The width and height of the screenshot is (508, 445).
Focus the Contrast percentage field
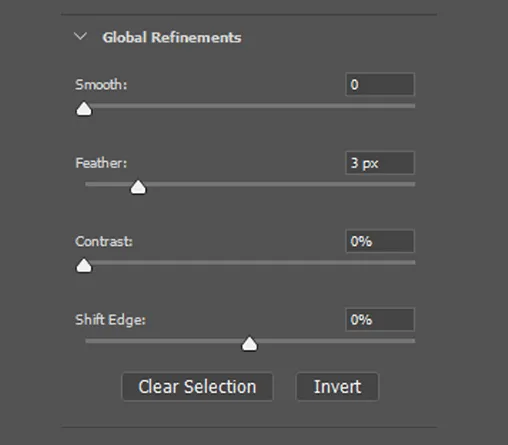tap(380, 241)
